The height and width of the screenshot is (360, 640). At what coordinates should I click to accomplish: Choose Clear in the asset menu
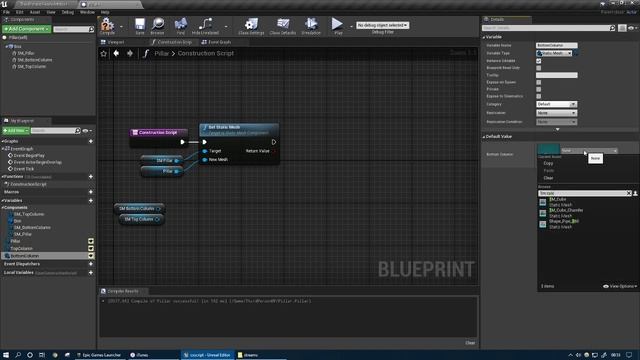(x=548, y=178)
